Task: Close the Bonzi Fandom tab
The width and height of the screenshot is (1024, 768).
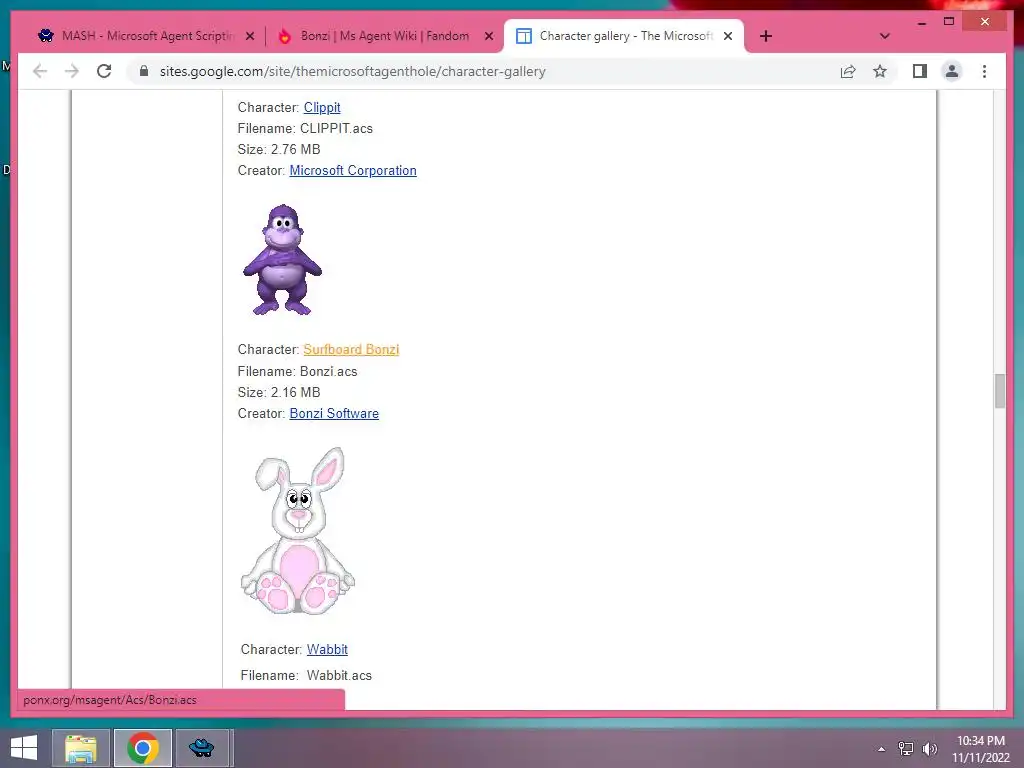Action: coord(488,36)
